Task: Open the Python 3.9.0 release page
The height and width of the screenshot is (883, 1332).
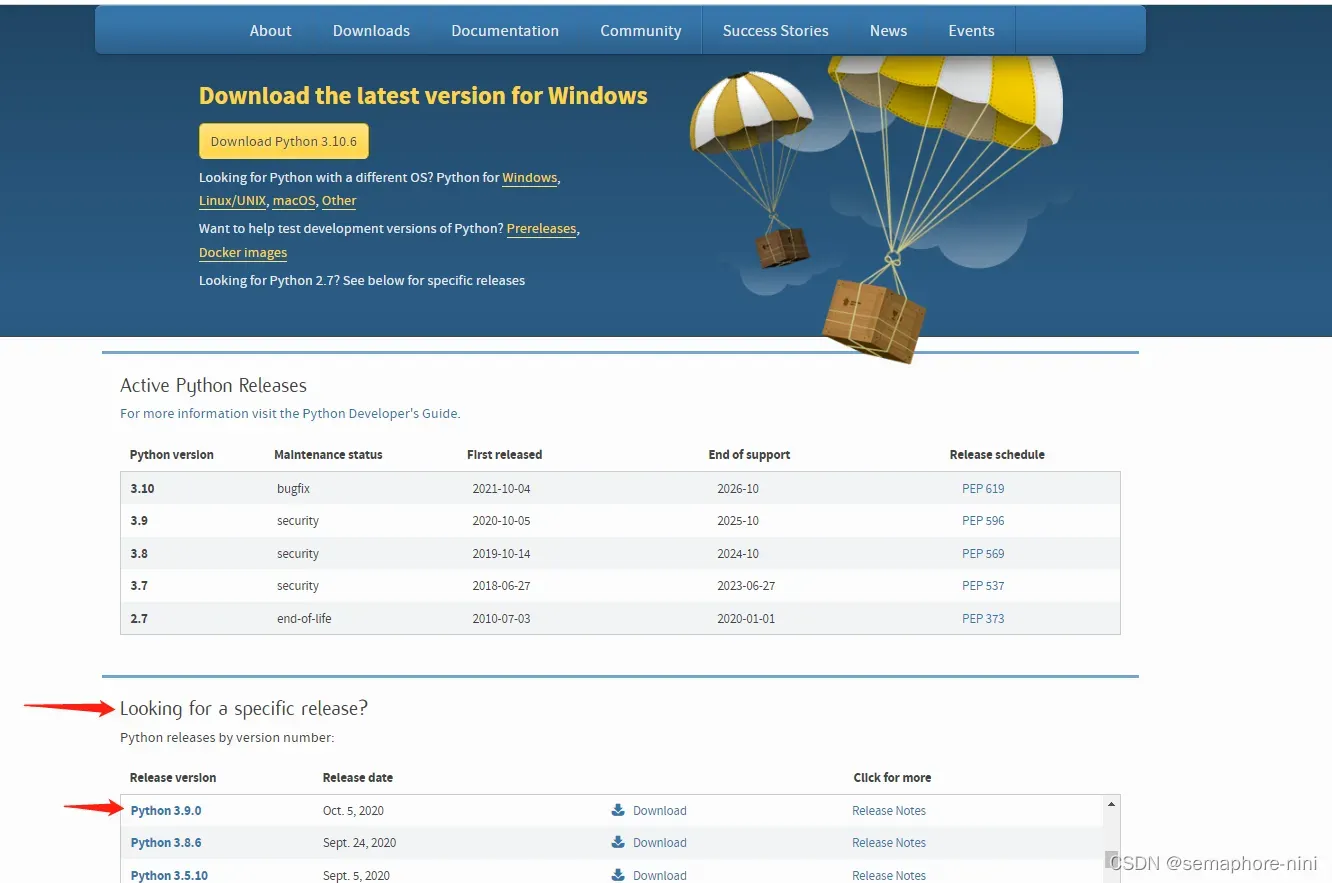Action: point(166,811)
